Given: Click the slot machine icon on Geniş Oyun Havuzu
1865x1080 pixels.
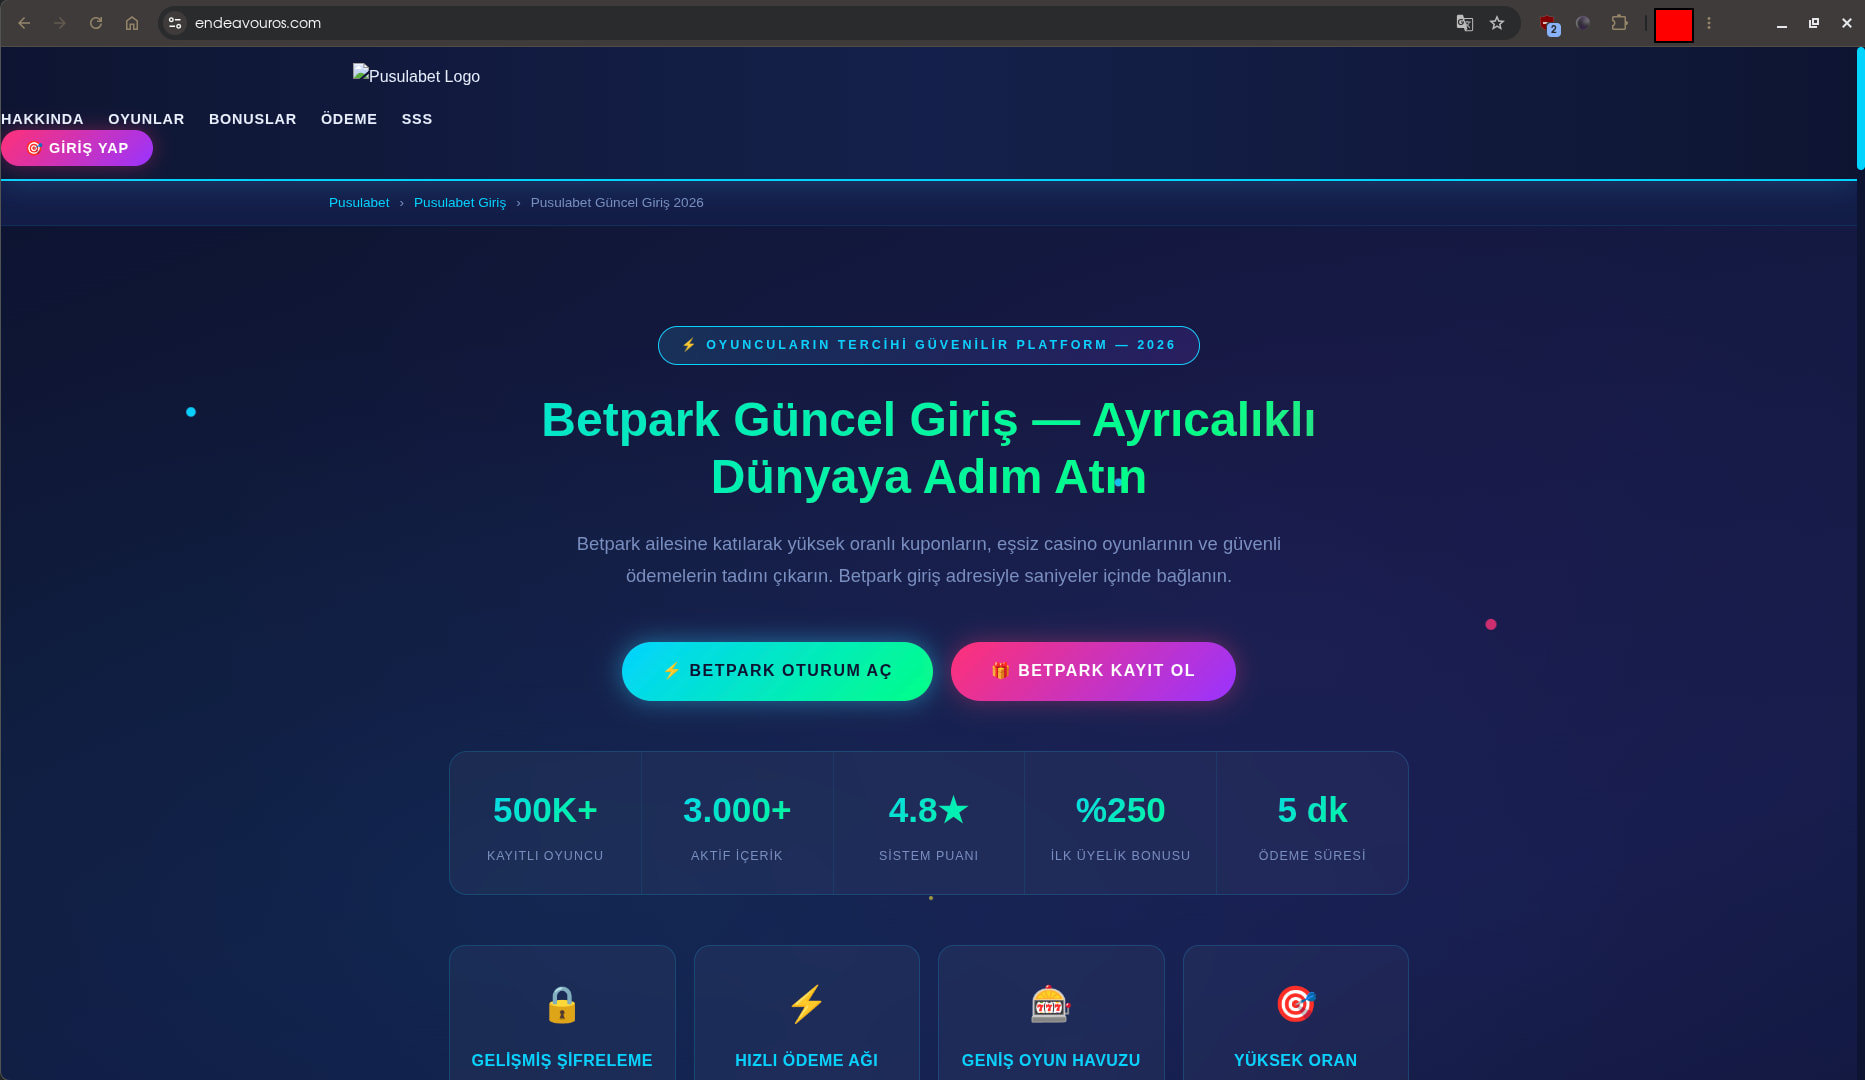Looking at the screenshot, I should point(1051,1005).
